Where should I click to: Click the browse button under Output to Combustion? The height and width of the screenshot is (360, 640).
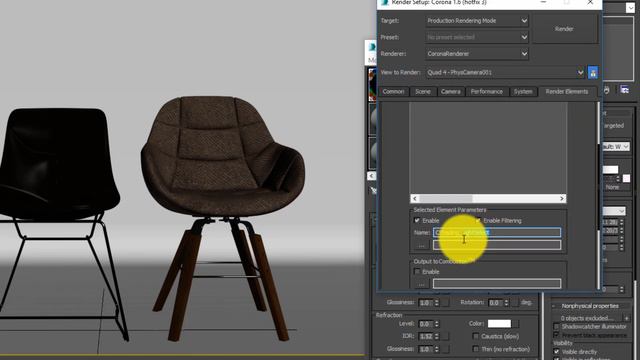421,283
